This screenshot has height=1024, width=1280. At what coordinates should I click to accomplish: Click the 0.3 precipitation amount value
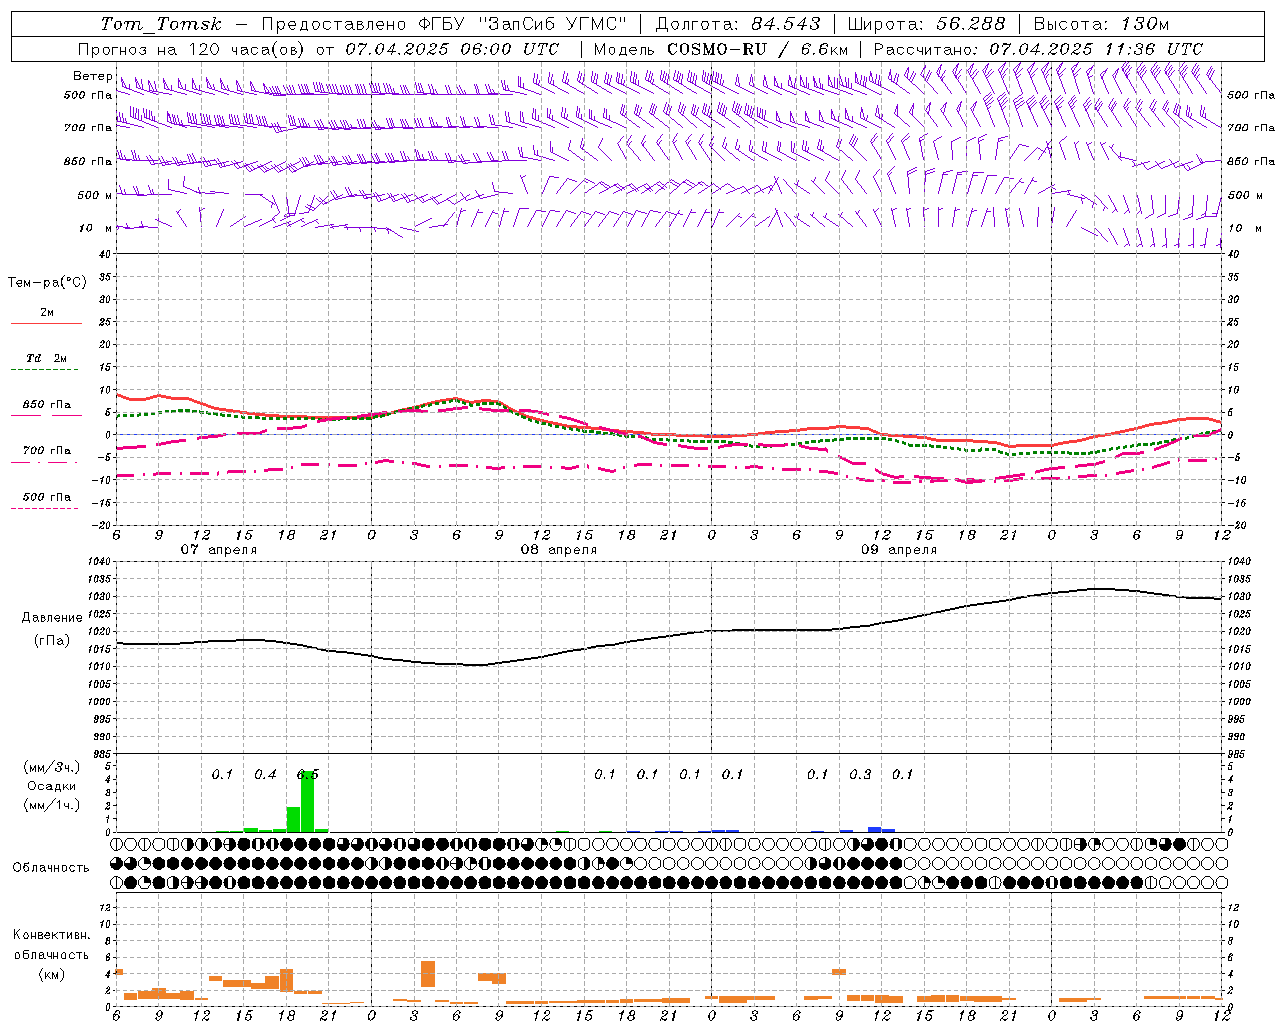pyautogui.click(x=860, y=774)
